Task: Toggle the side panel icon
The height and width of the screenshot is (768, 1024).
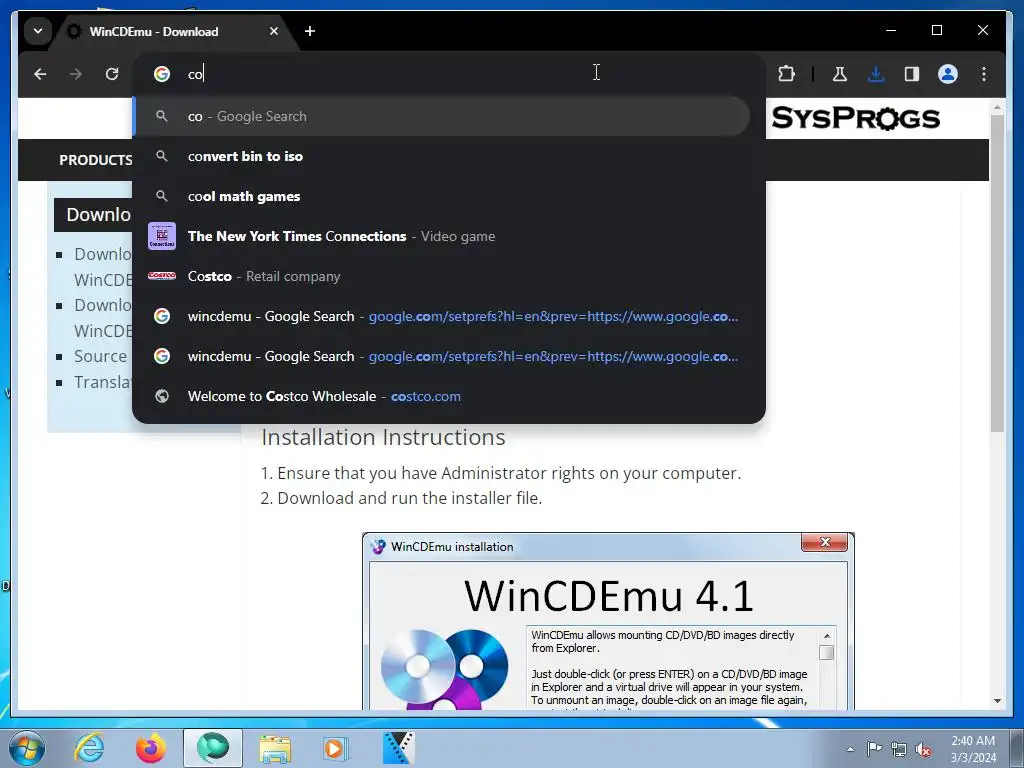Action: tap(912, 74)
